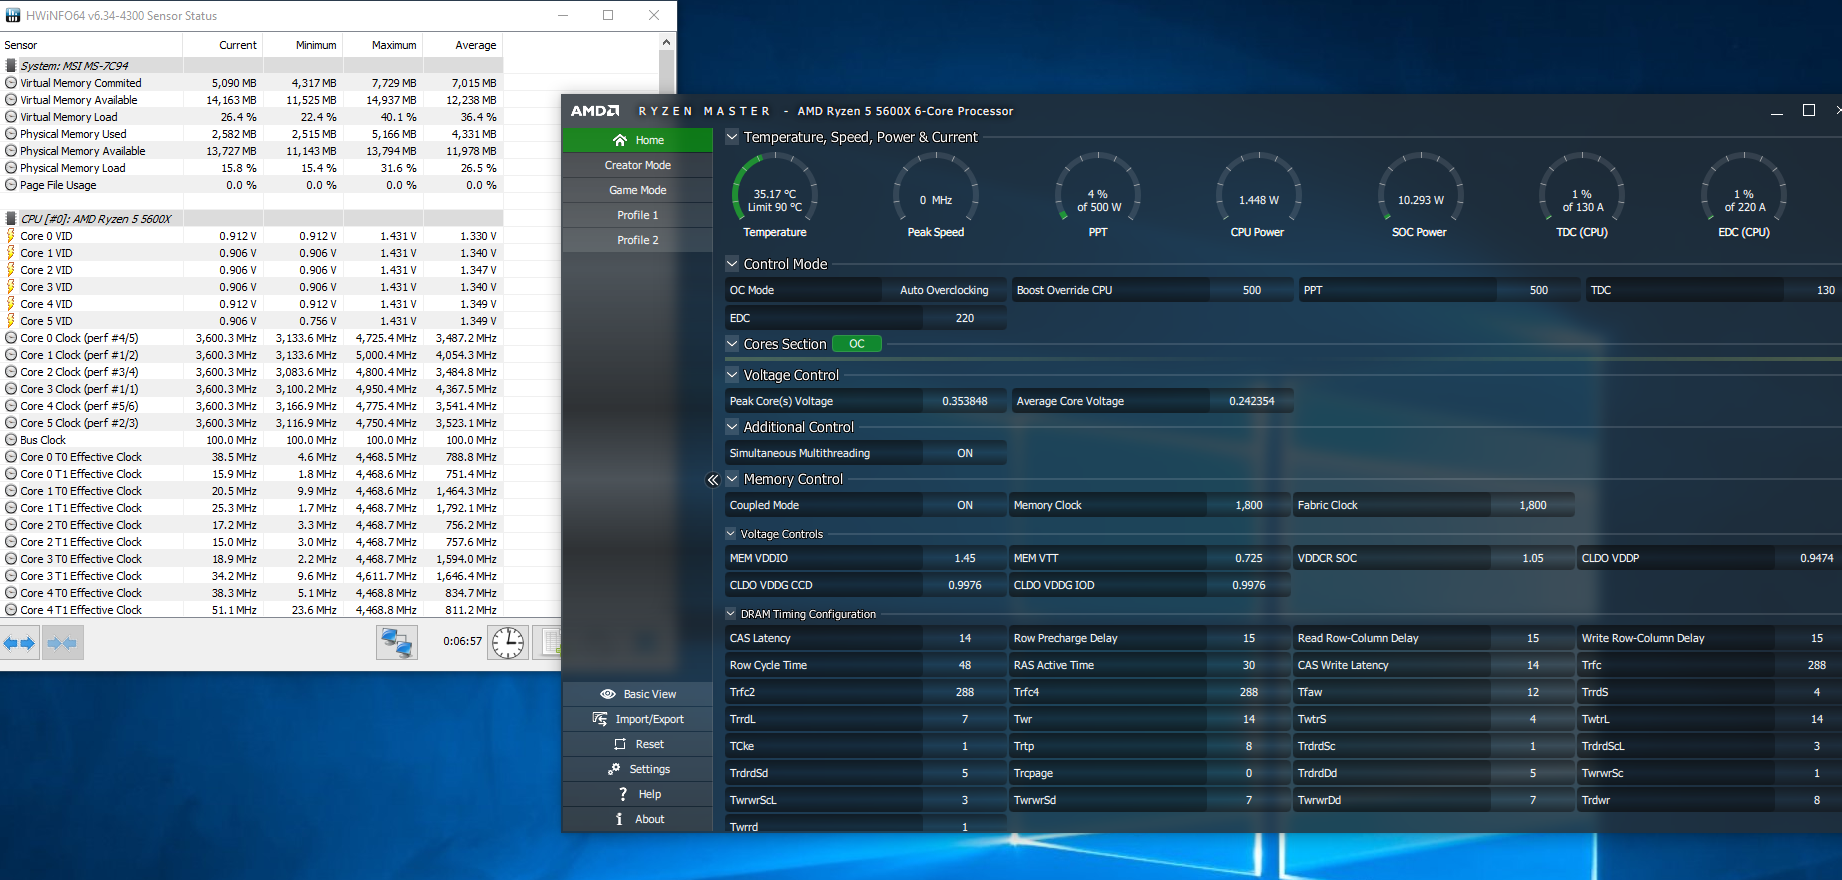The height and width of the screenshot is (880, 1842).
Task: Click the Average column header in HWiNFO
Action: pyautogui.click(x=463, y=45)
